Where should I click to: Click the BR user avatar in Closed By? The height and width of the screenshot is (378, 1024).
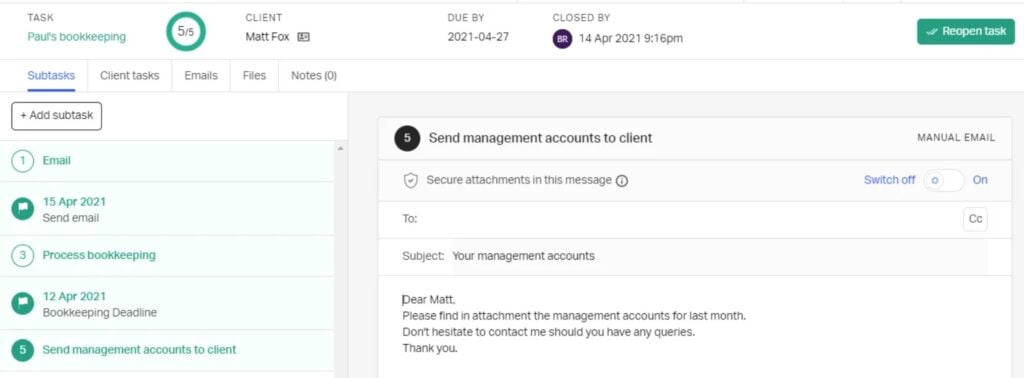click(562, 39)
